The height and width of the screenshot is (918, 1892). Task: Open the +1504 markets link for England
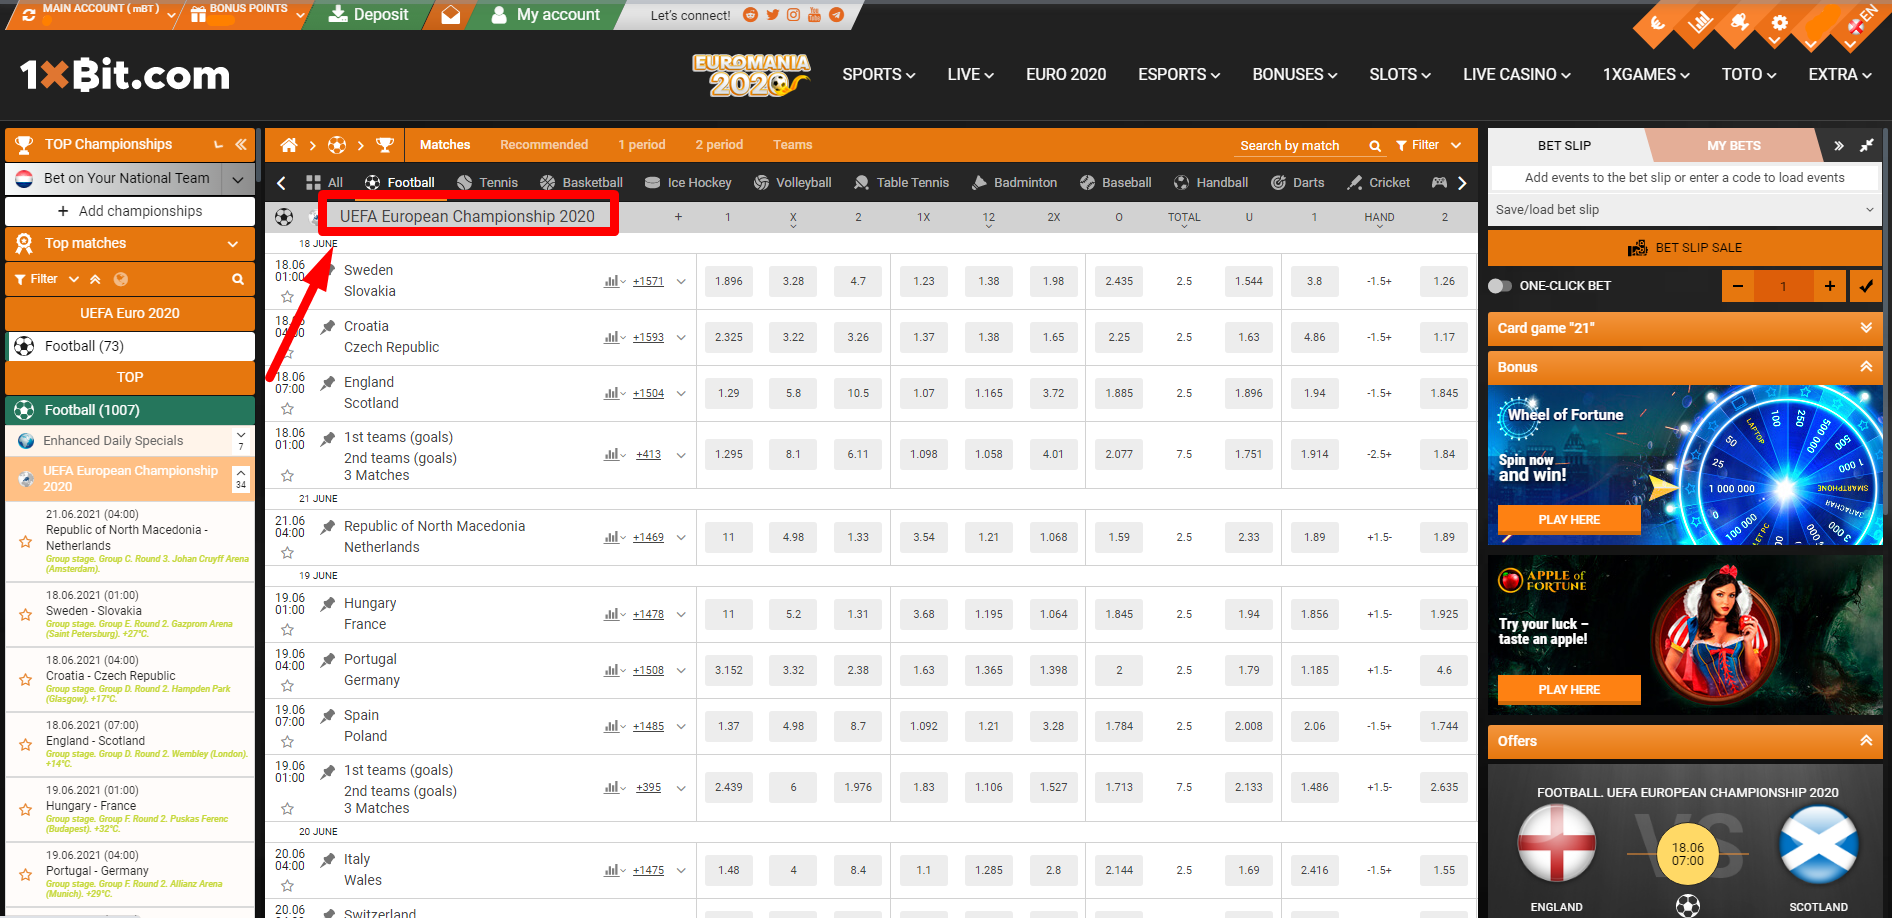click(x=648, y=394)
